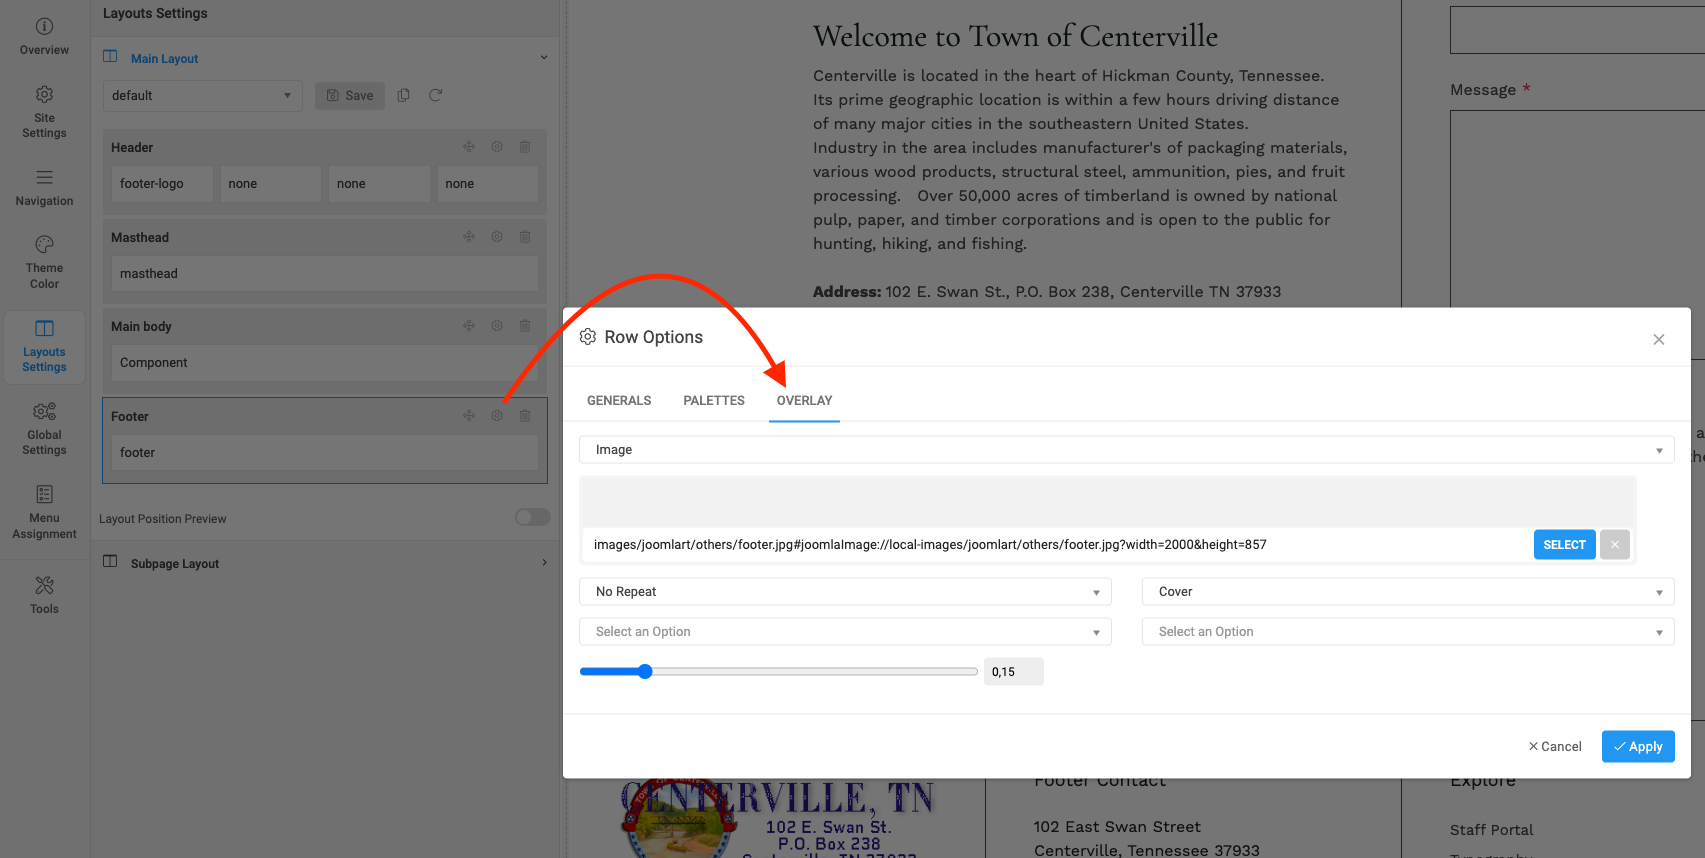The height and width of the screenshot is (858, 1705).
Task: Select the footer position block
Action: coord(325,453)
